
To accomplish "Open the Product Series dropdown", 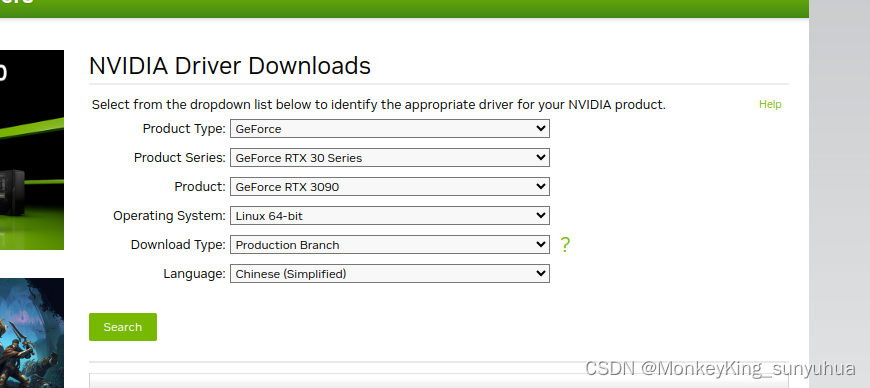I will pos(390,158).
